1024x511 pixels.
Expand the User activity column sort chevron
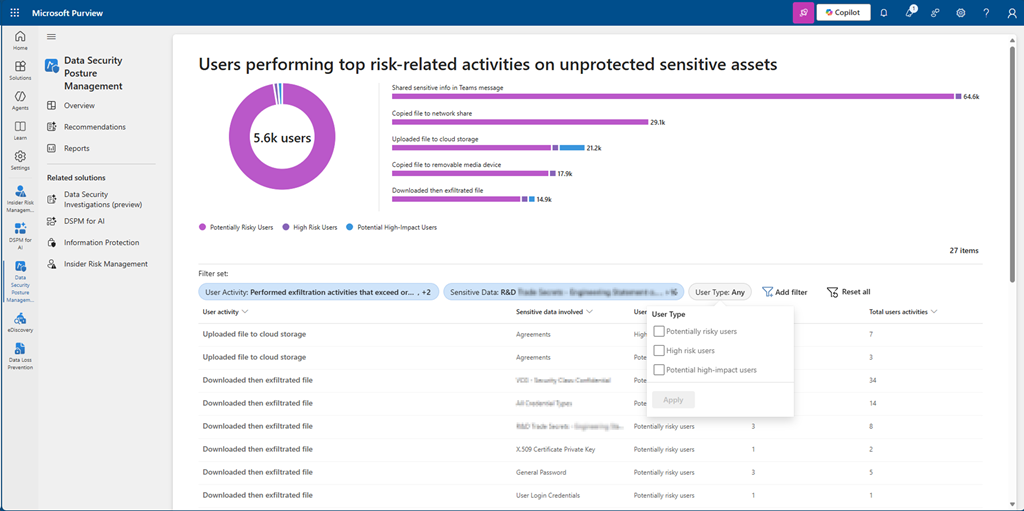245,312
